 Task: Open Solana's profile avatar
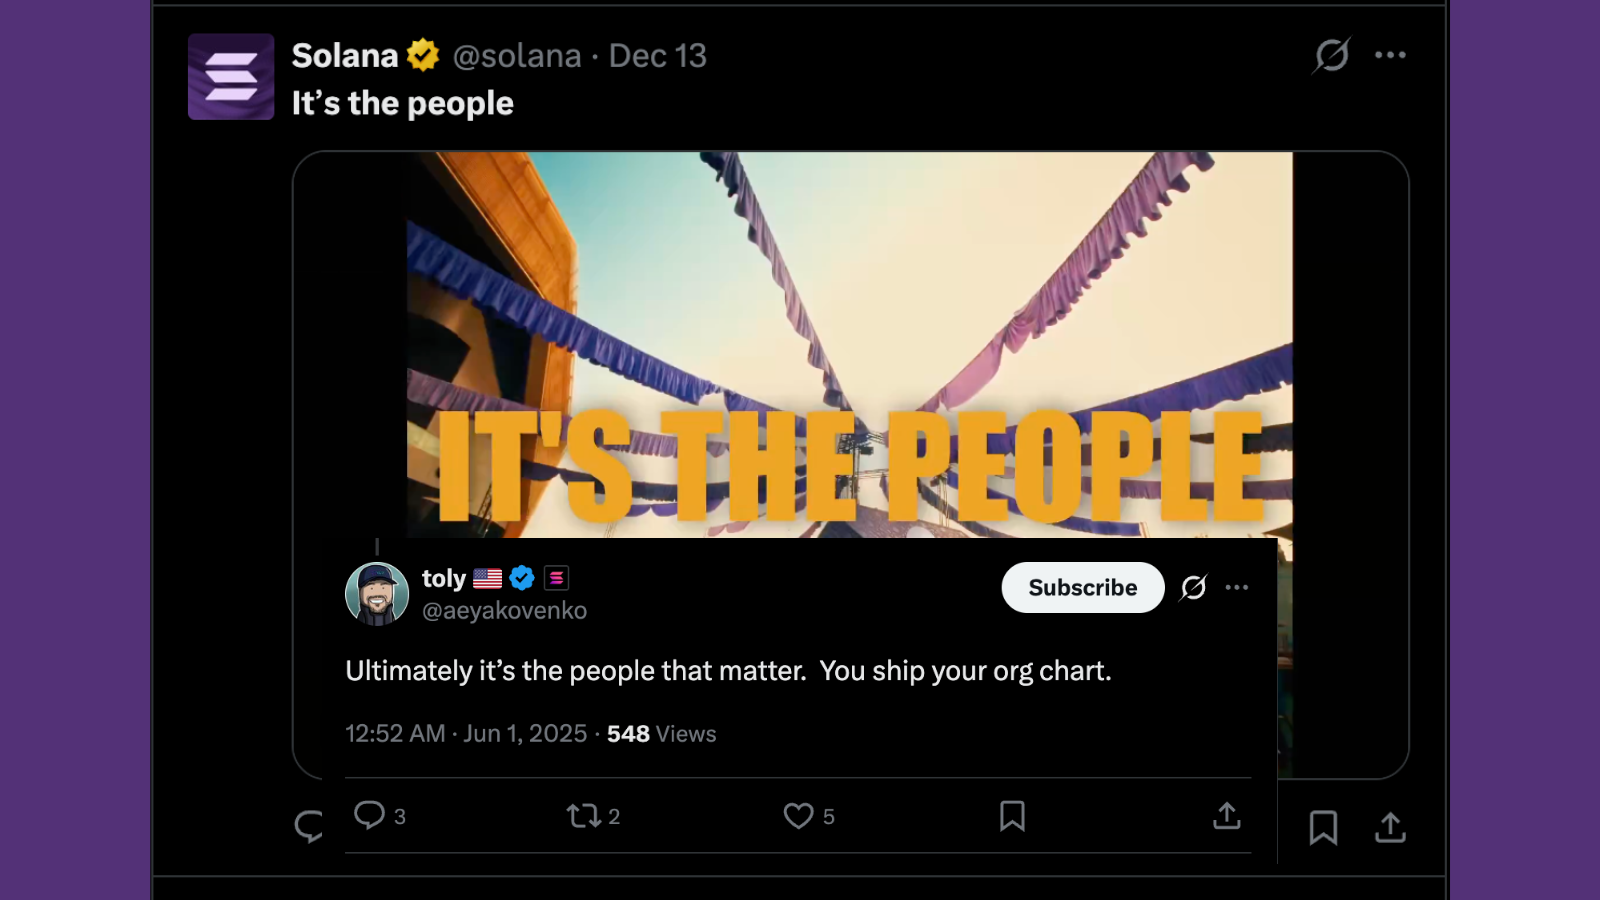coord(230,77)
